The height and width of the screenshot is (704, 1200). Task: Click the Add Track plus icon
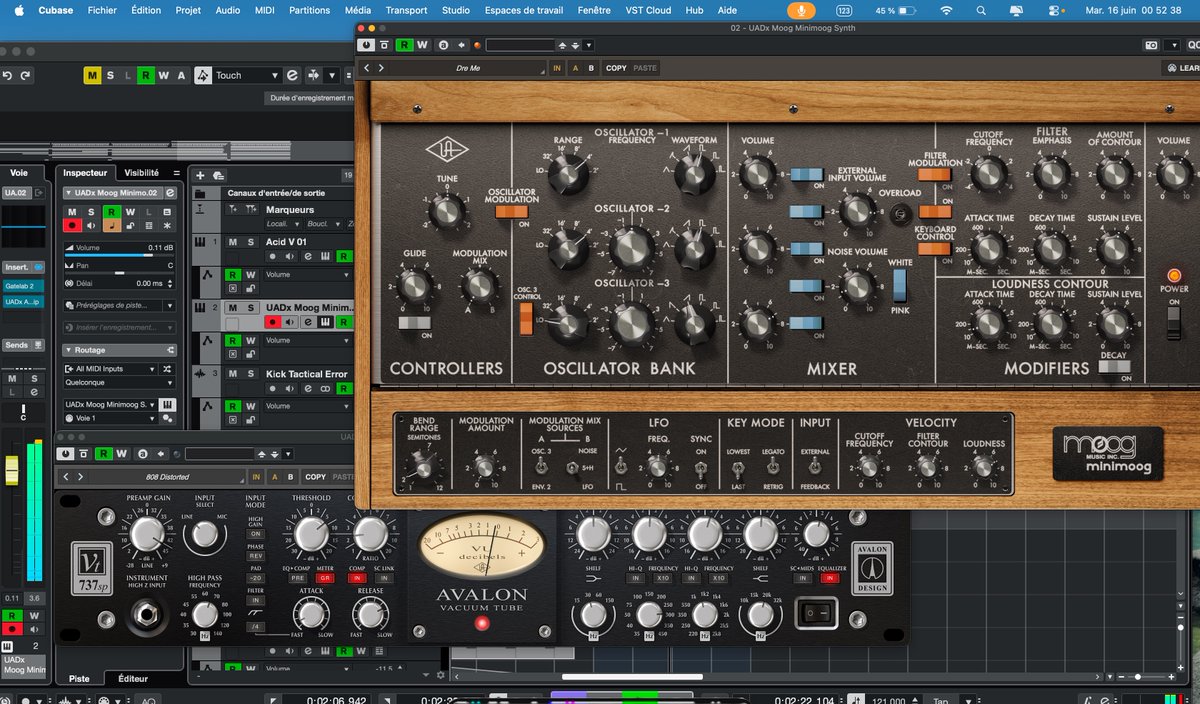coord(200,175)
